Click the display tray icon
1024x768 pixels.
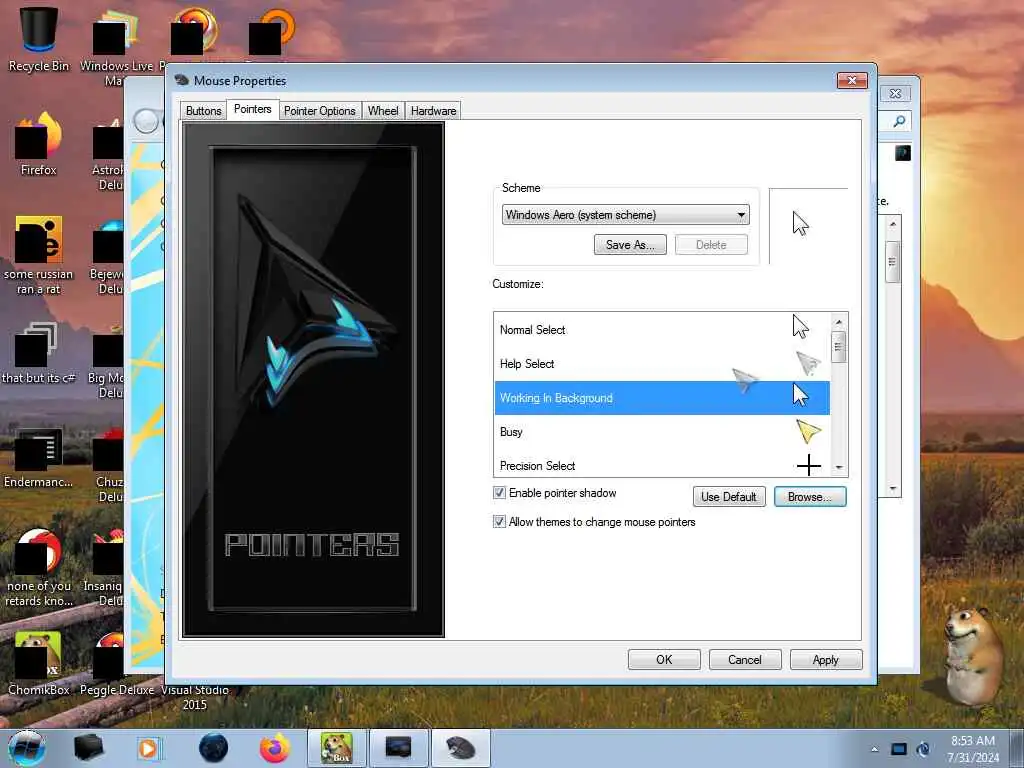(x=899, y=749)
